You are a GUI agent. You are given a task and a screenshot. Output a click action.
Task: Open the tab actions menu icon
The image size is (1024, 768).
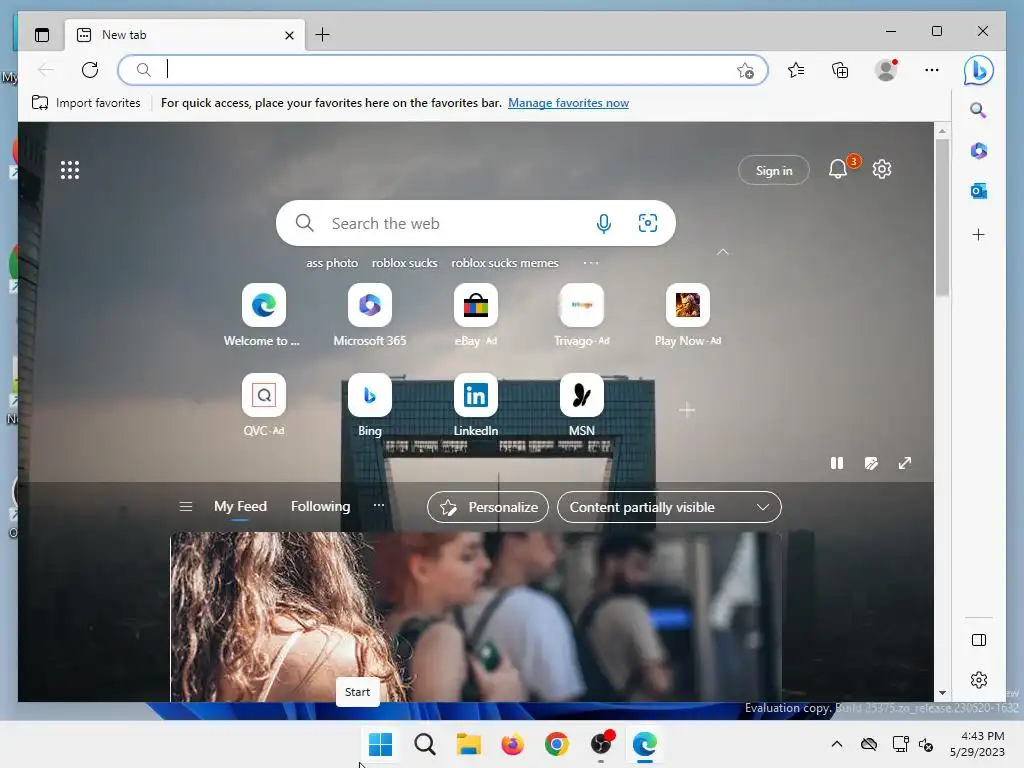pyautogui.click(x=42, y=35)
